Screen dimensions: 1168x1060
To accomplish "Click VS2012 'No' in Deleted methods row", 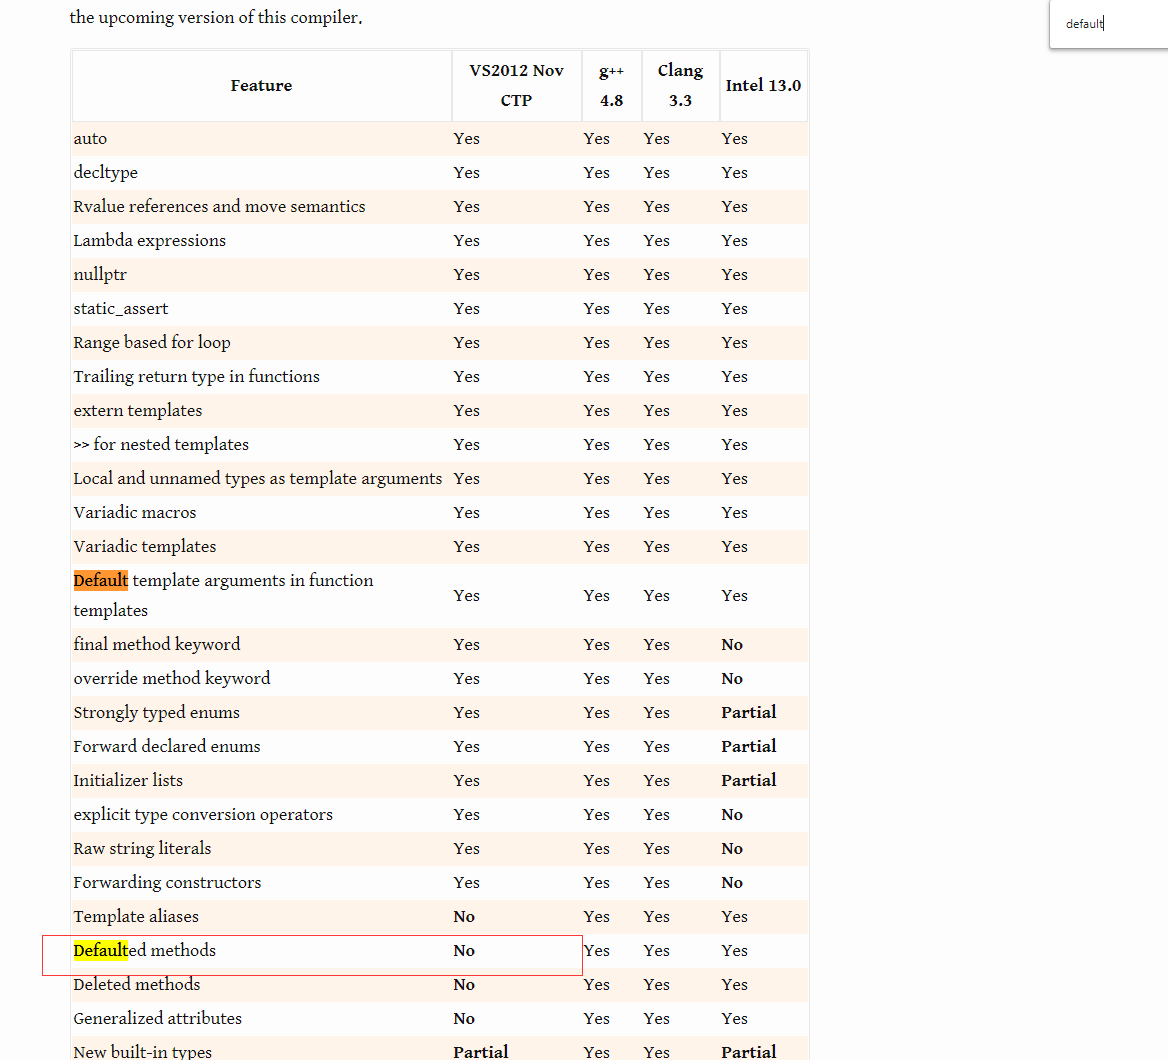I will click(x=464, y=985).
